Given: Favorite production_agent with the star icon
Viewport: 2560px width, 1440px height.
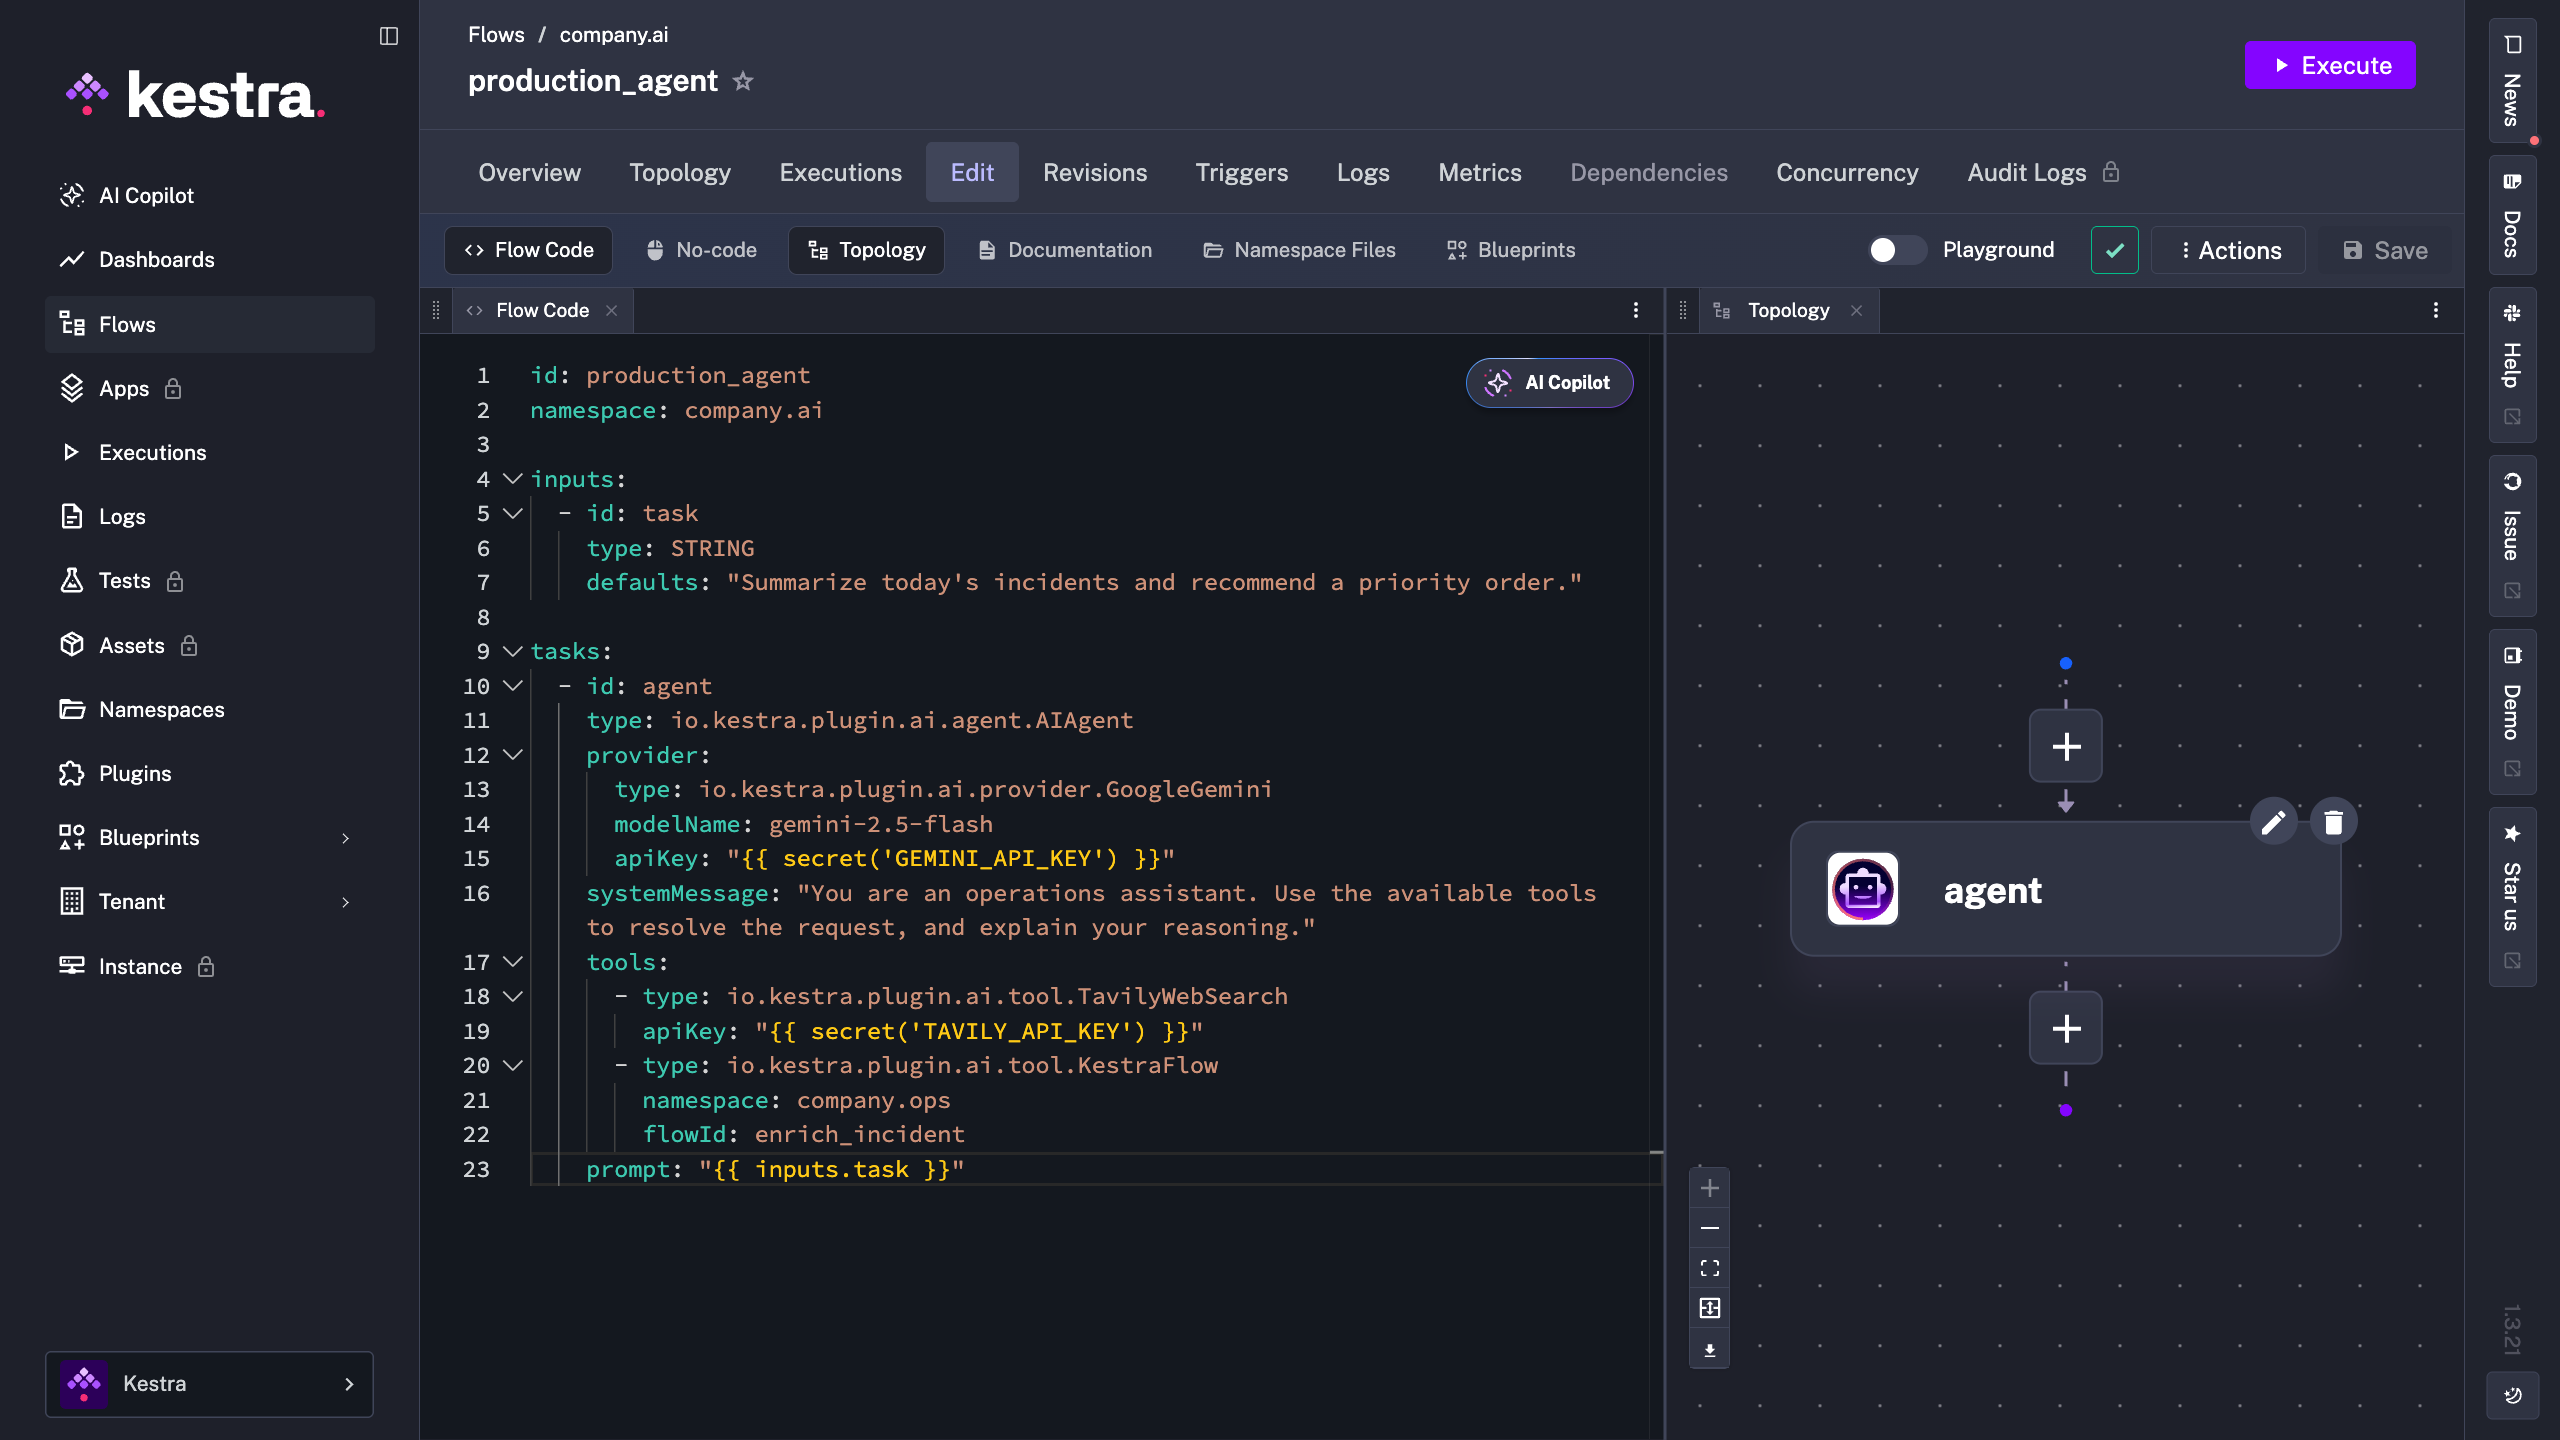Looking at the screenshot, I should [743, 81].
